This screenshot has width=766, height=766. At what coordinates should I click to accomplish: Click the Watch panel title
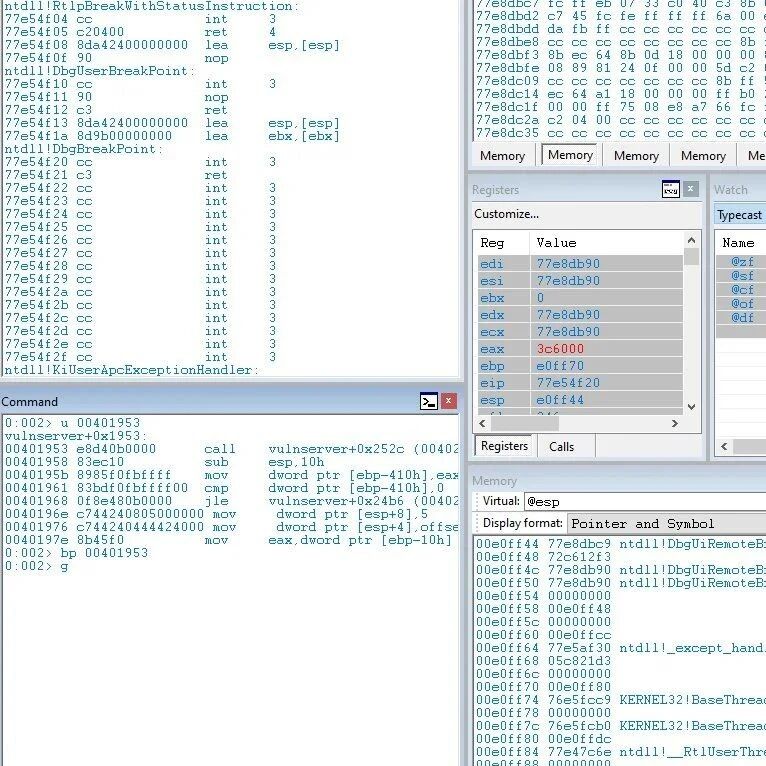coord(731,190)
